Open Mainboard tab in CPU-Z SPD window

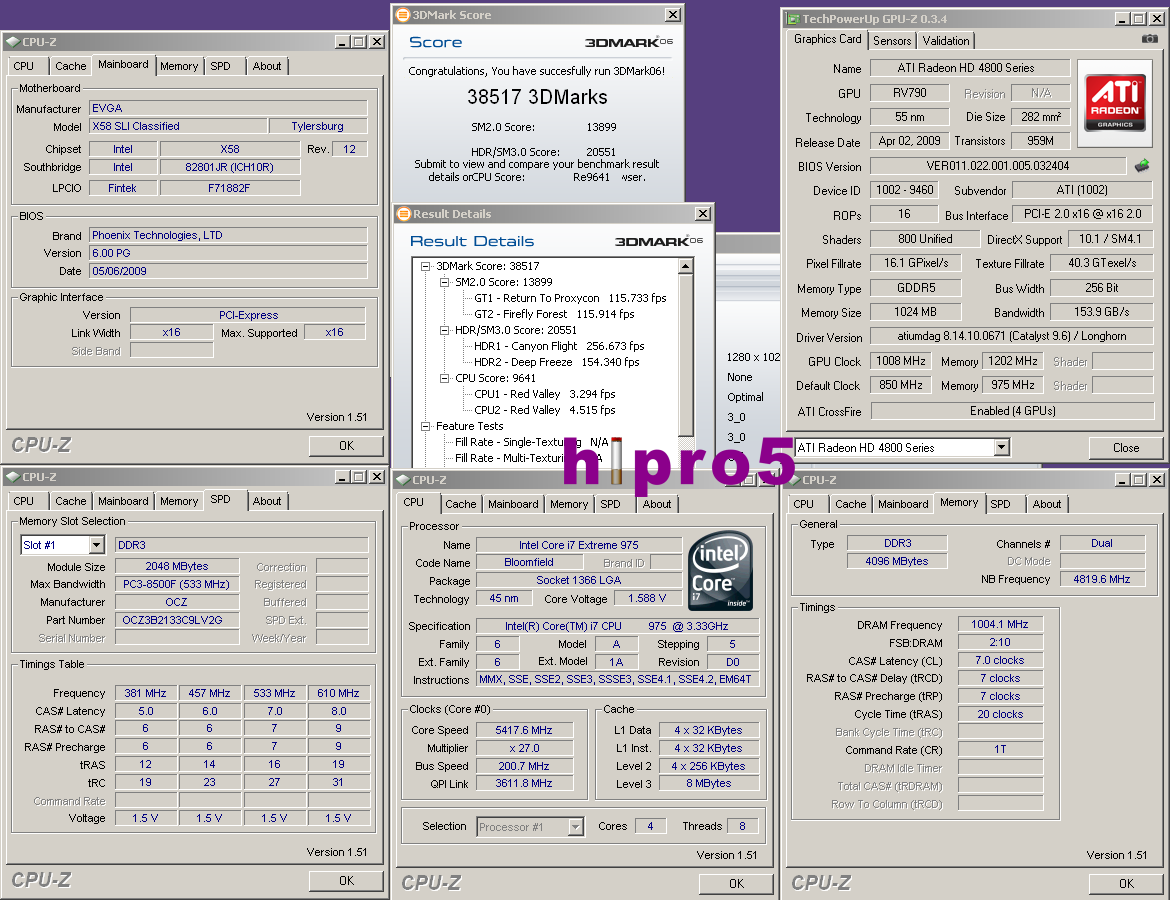(x=123, y=501)
